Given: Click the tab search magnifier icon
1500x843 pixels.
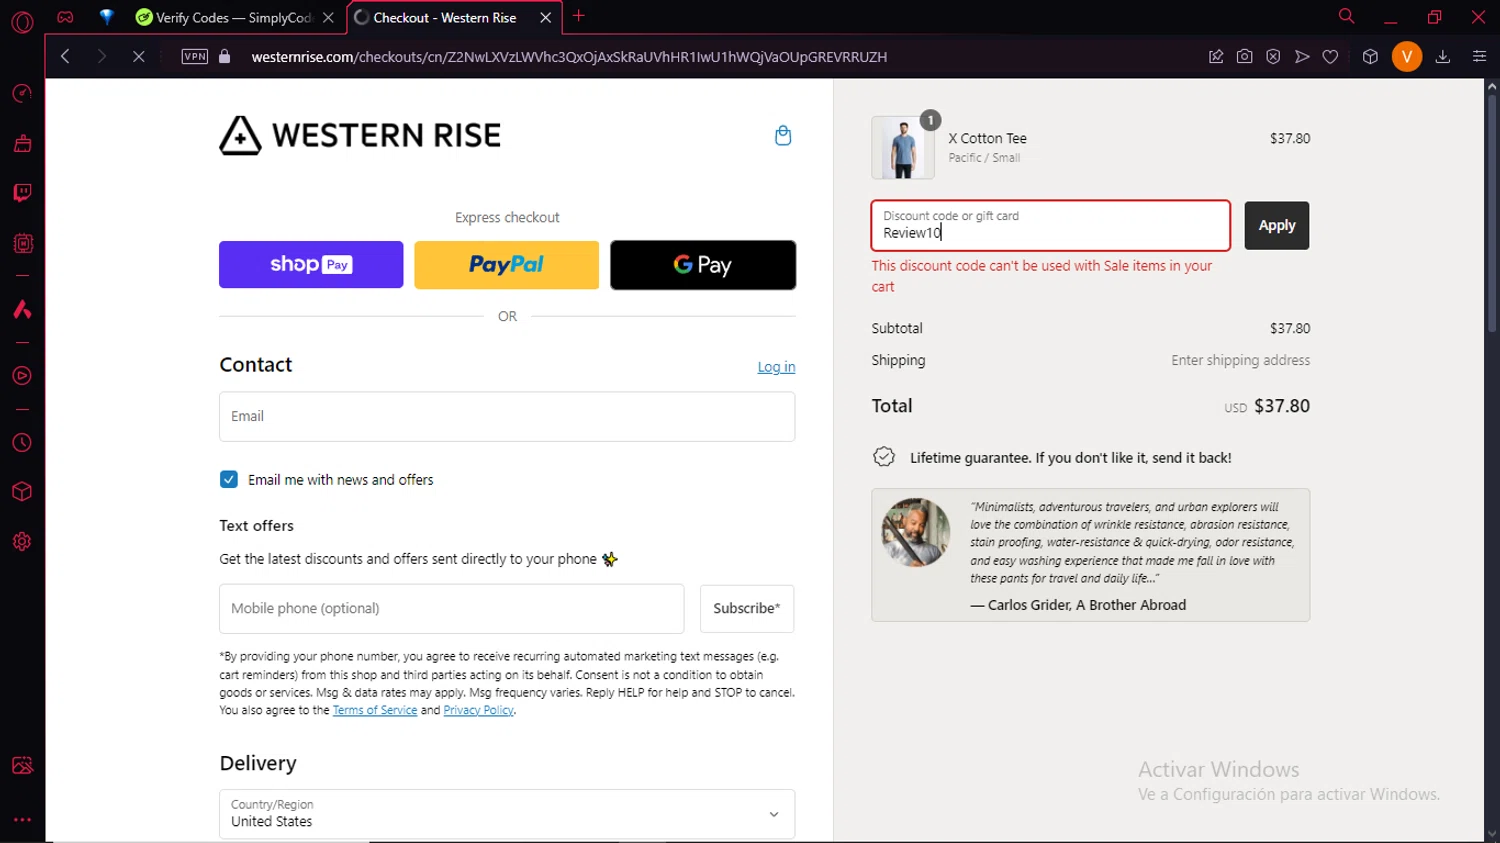Looking at the screenshot, I should (1347, 16).
